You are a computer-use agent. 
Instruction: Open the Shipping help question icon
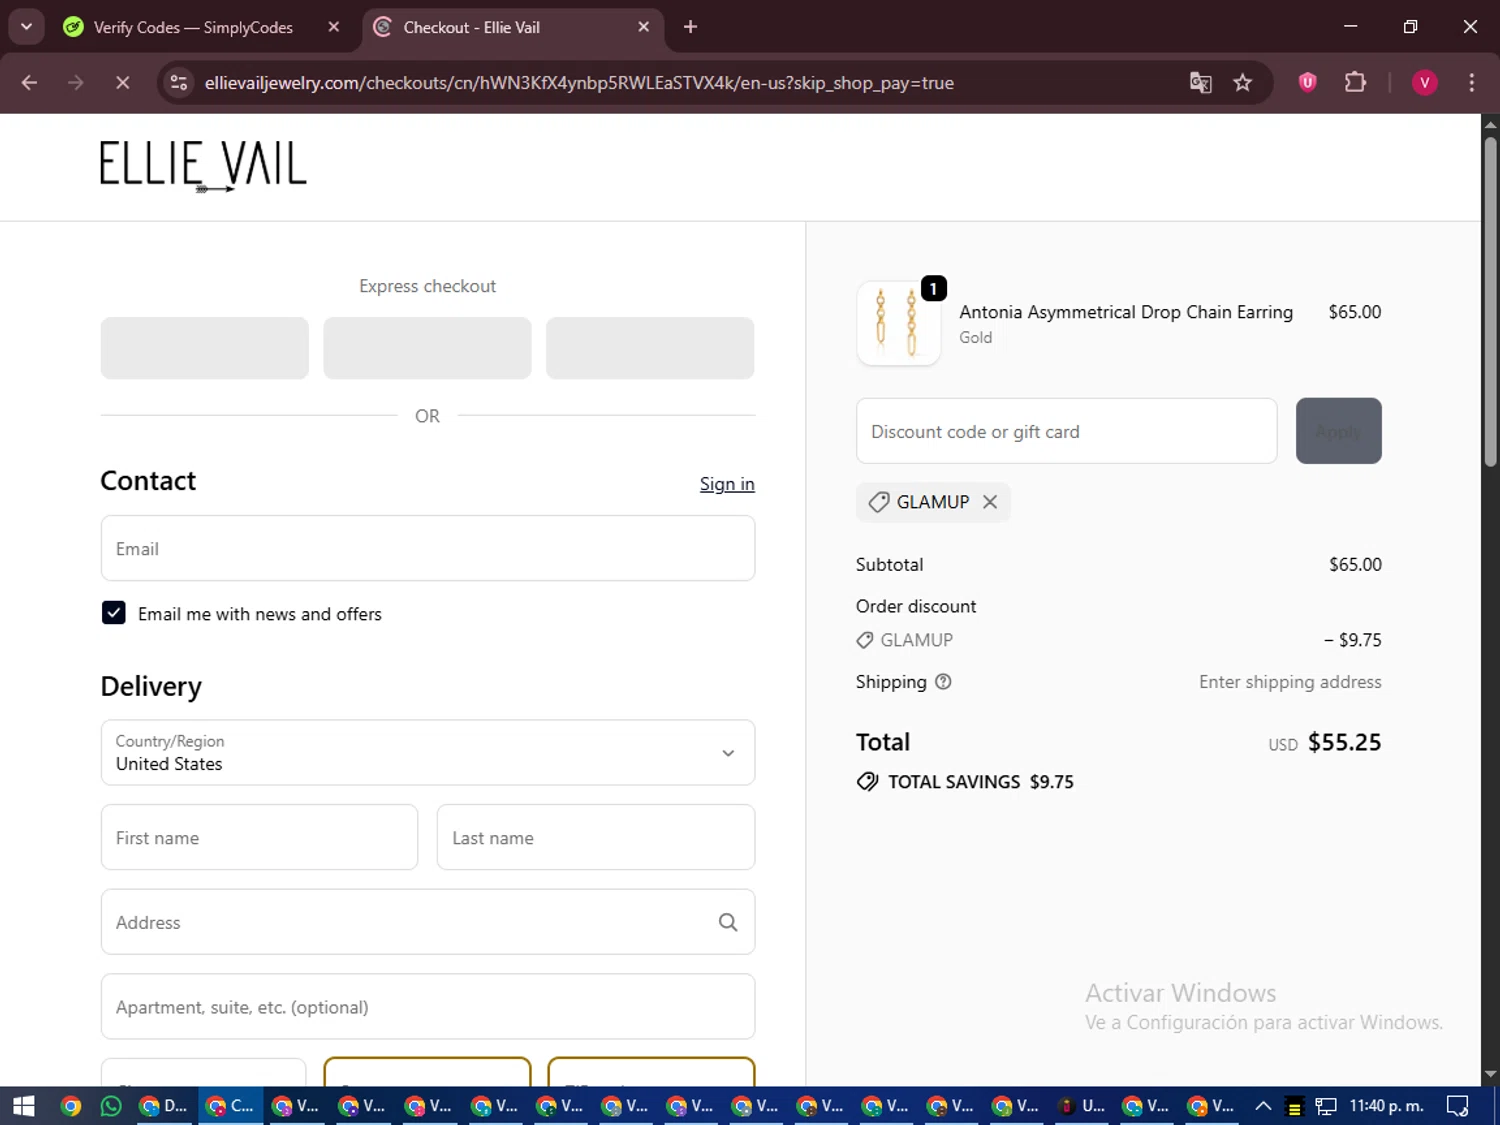pyautogui.click(x=943, y=682)
